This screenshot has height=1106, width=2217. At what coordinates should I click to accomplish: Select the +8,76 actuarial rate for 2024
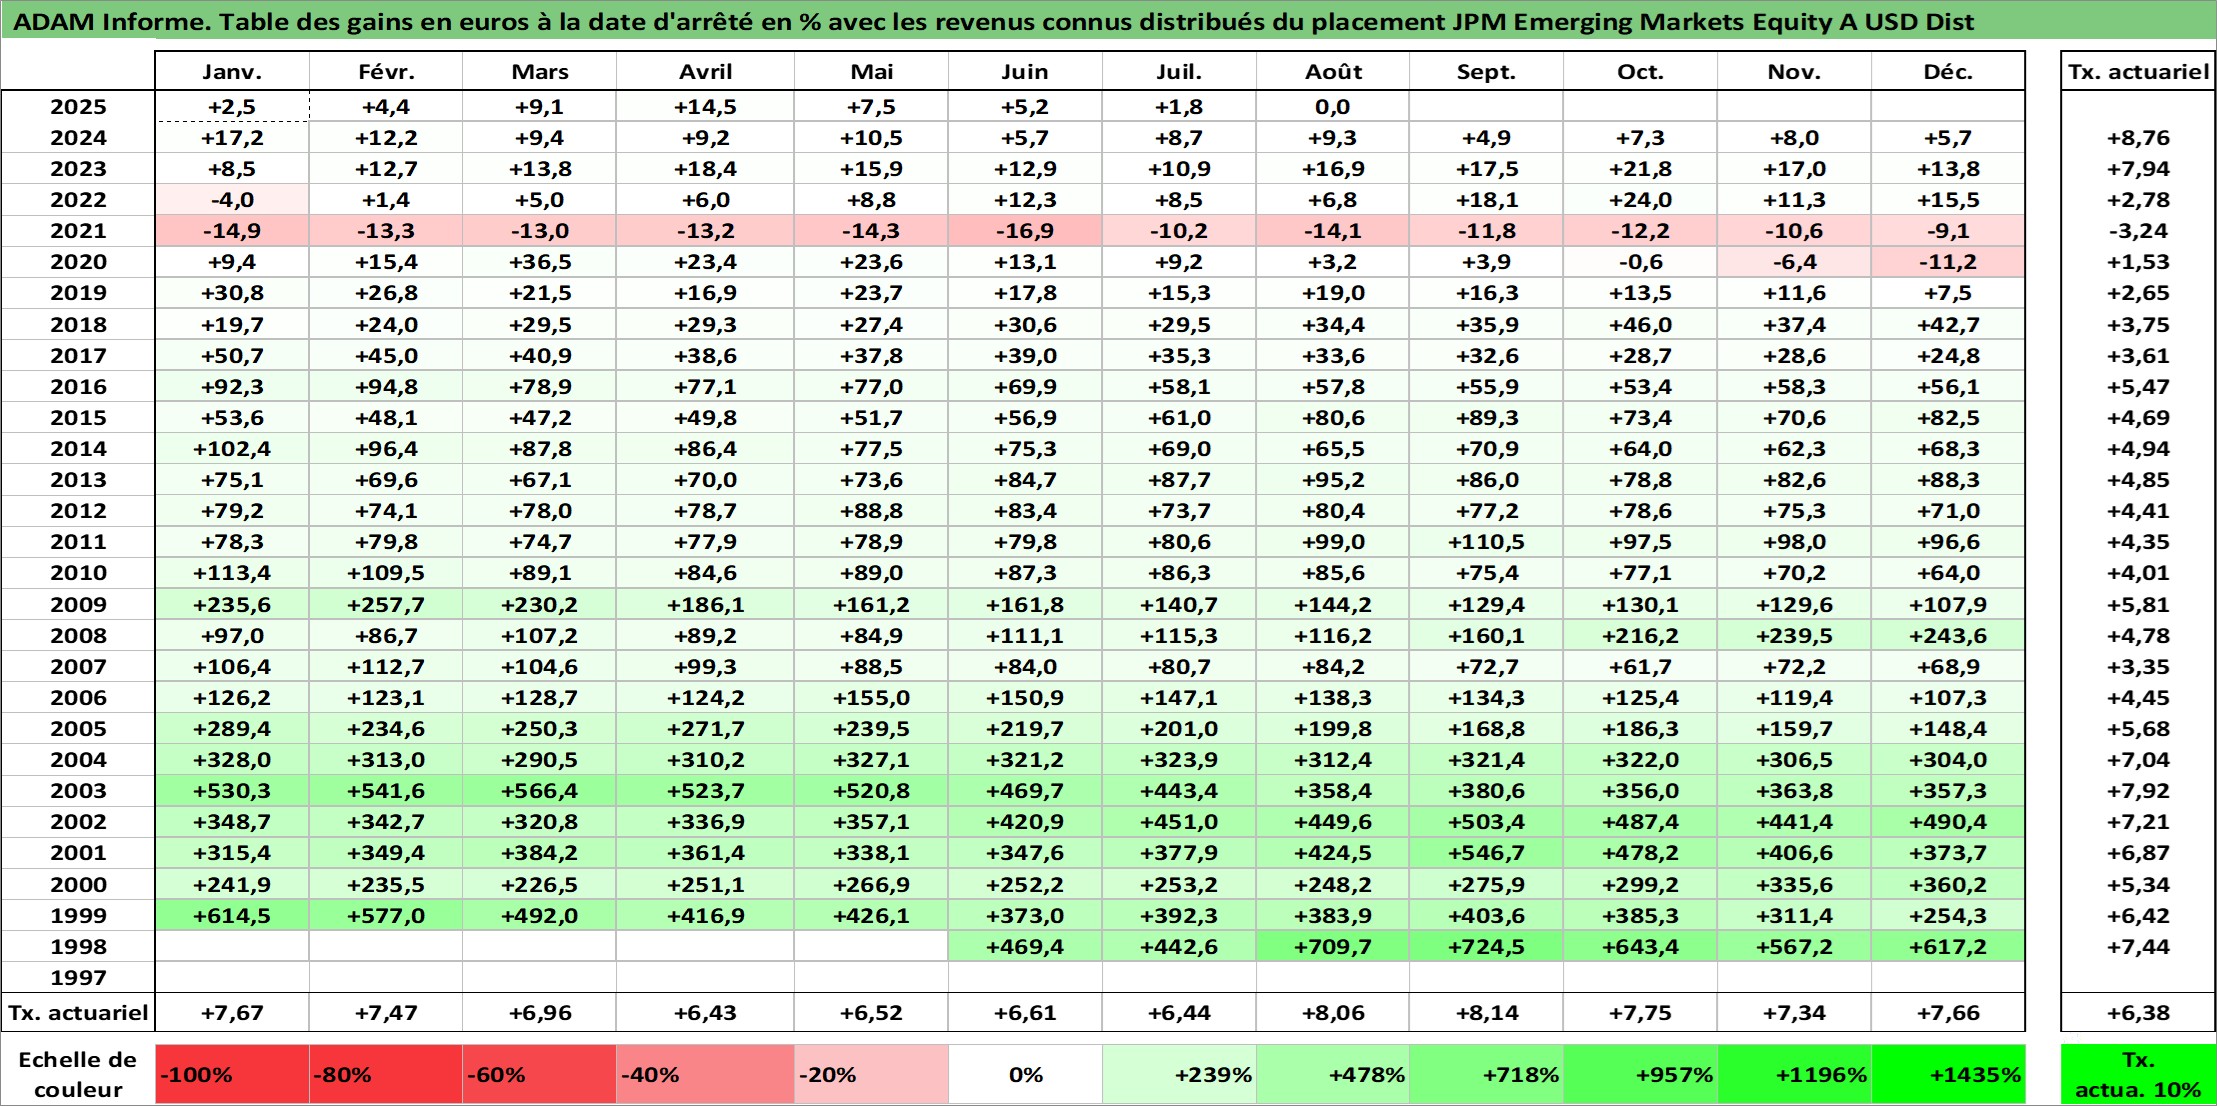coord(2138,138)
